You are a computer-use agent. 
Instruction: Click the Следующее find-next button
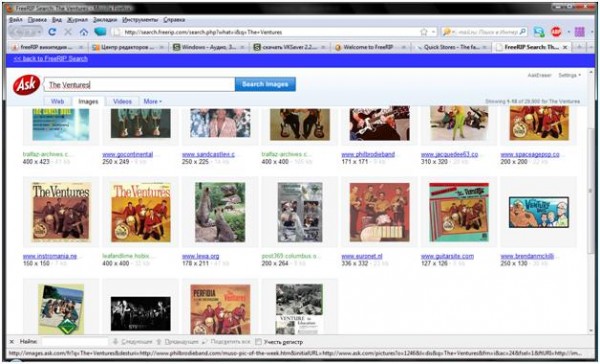[133, 342]
